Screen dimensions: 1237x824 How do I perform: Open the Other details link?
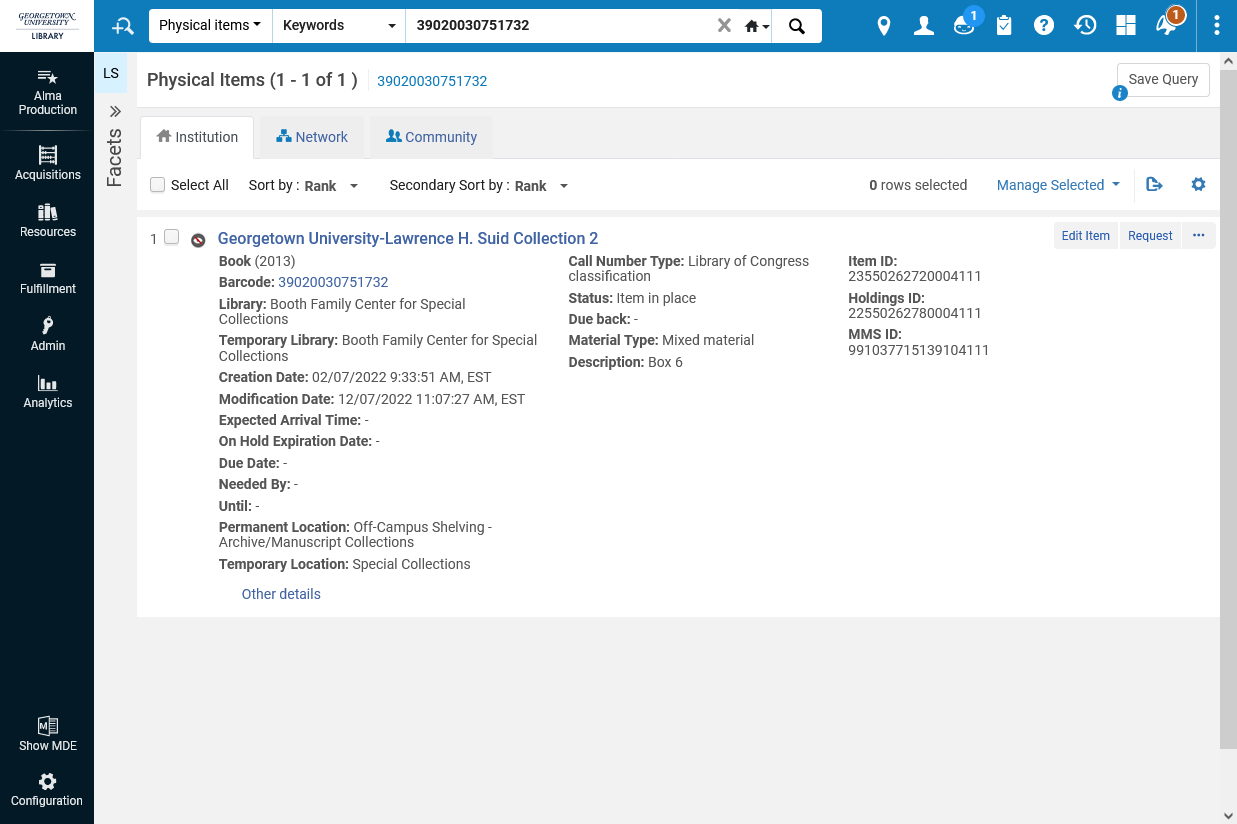[281, 594]
